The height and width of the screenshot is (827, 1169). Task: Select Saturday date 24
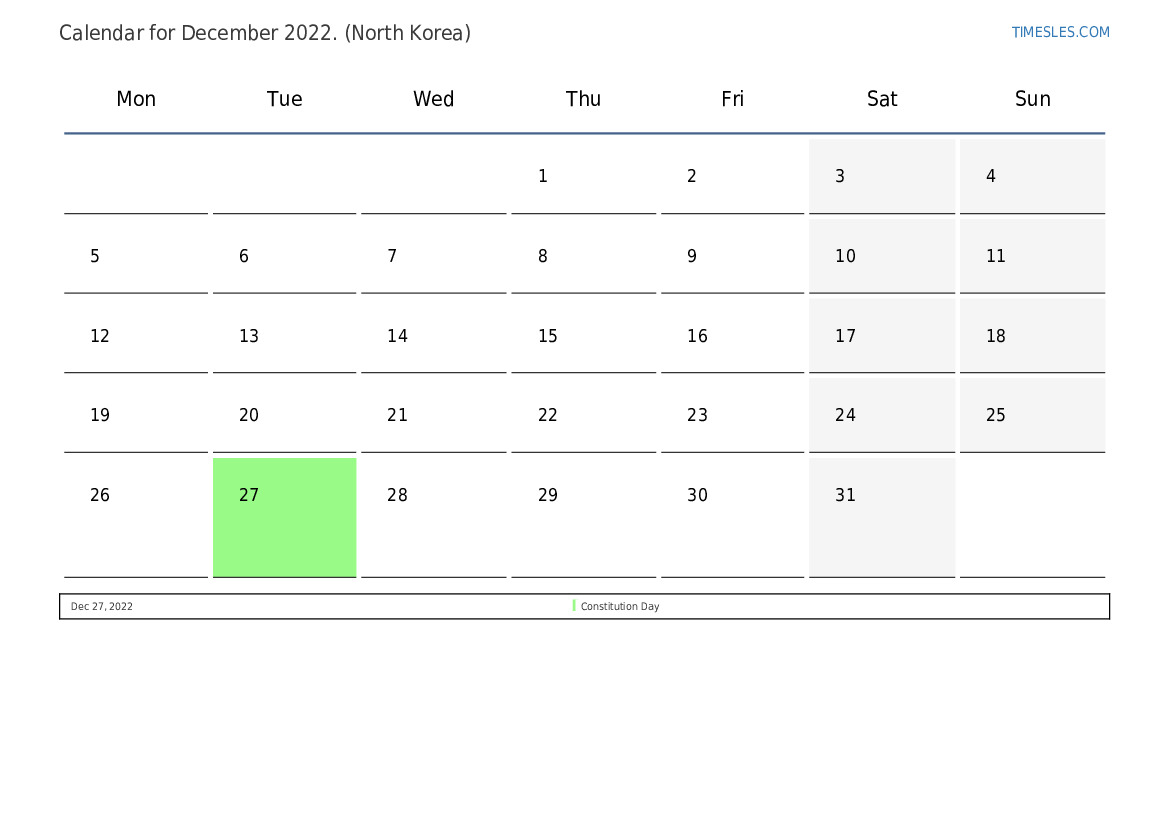(882, 415)
